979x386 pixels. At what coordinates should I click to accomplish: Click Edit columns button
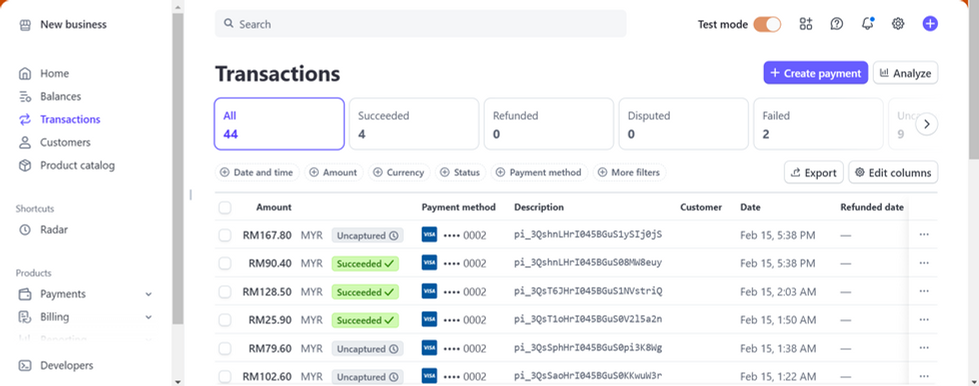[x=893, y=172]
